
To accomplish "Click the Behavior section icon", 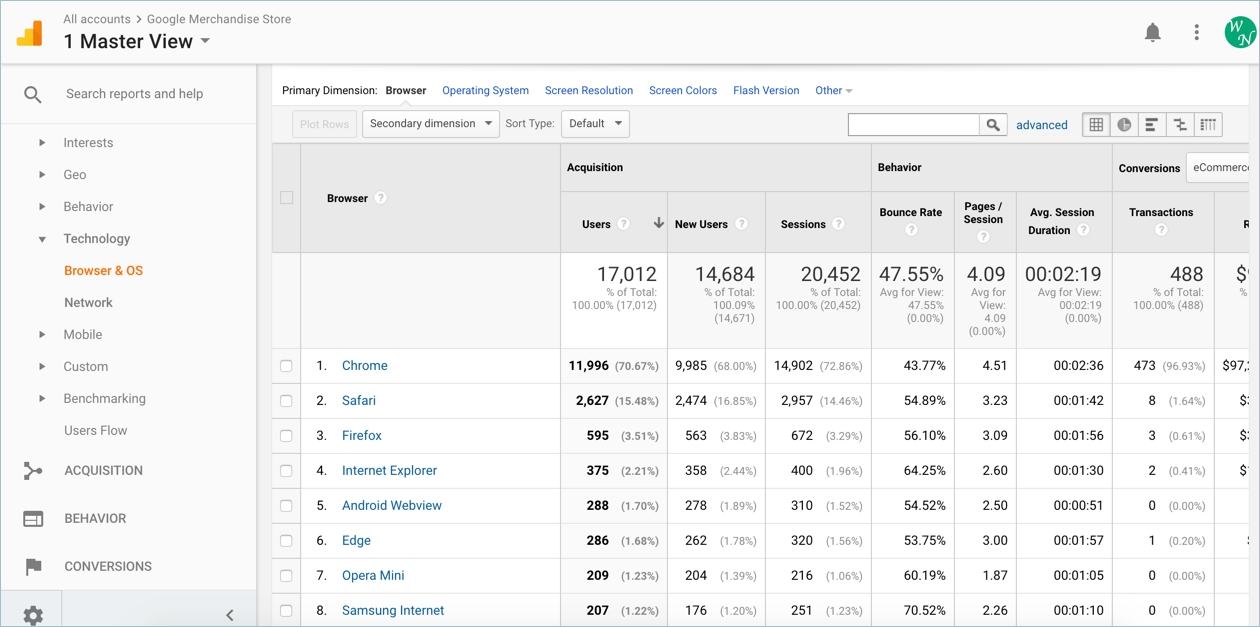I will (x=33, y=519).
